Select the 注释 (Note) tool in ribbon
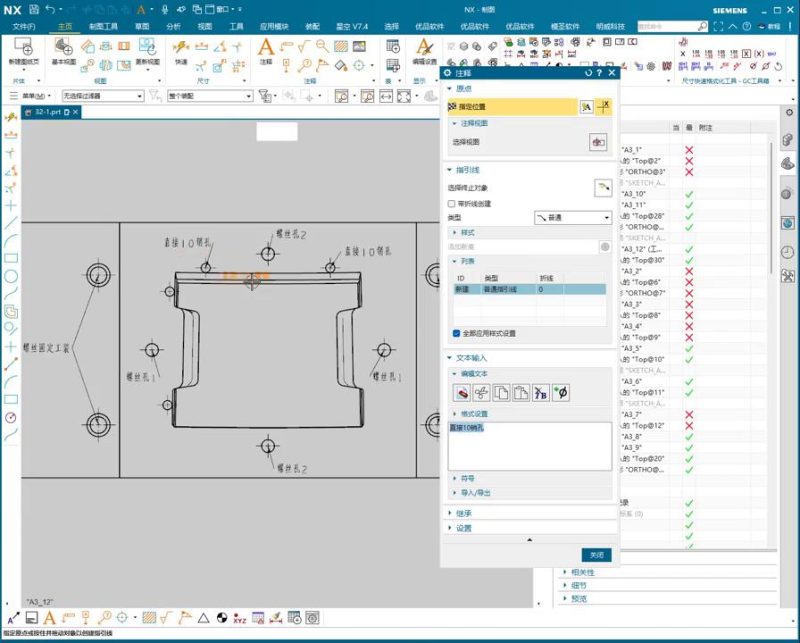This screenshot has width=800, height=643. pyautogui.click(x=265, y=50)
